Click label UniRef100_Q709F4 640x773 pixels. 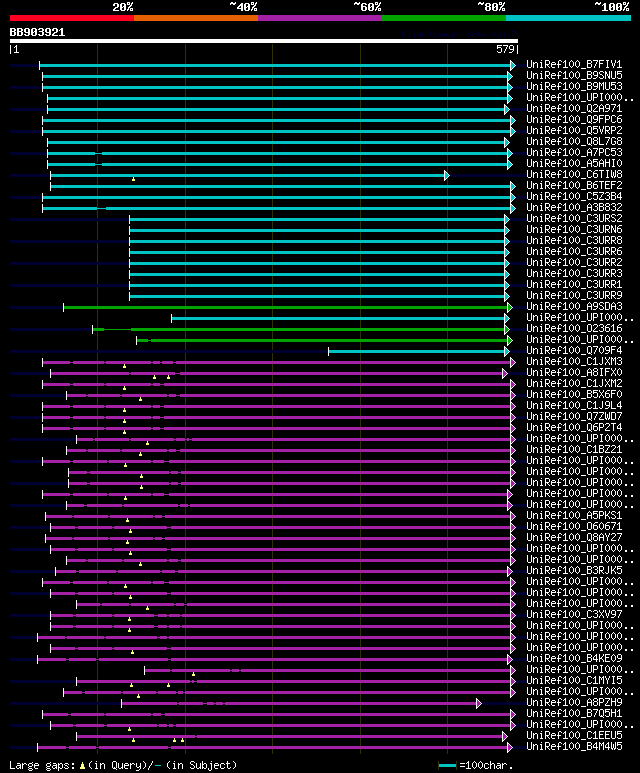(x=574, y=350)
